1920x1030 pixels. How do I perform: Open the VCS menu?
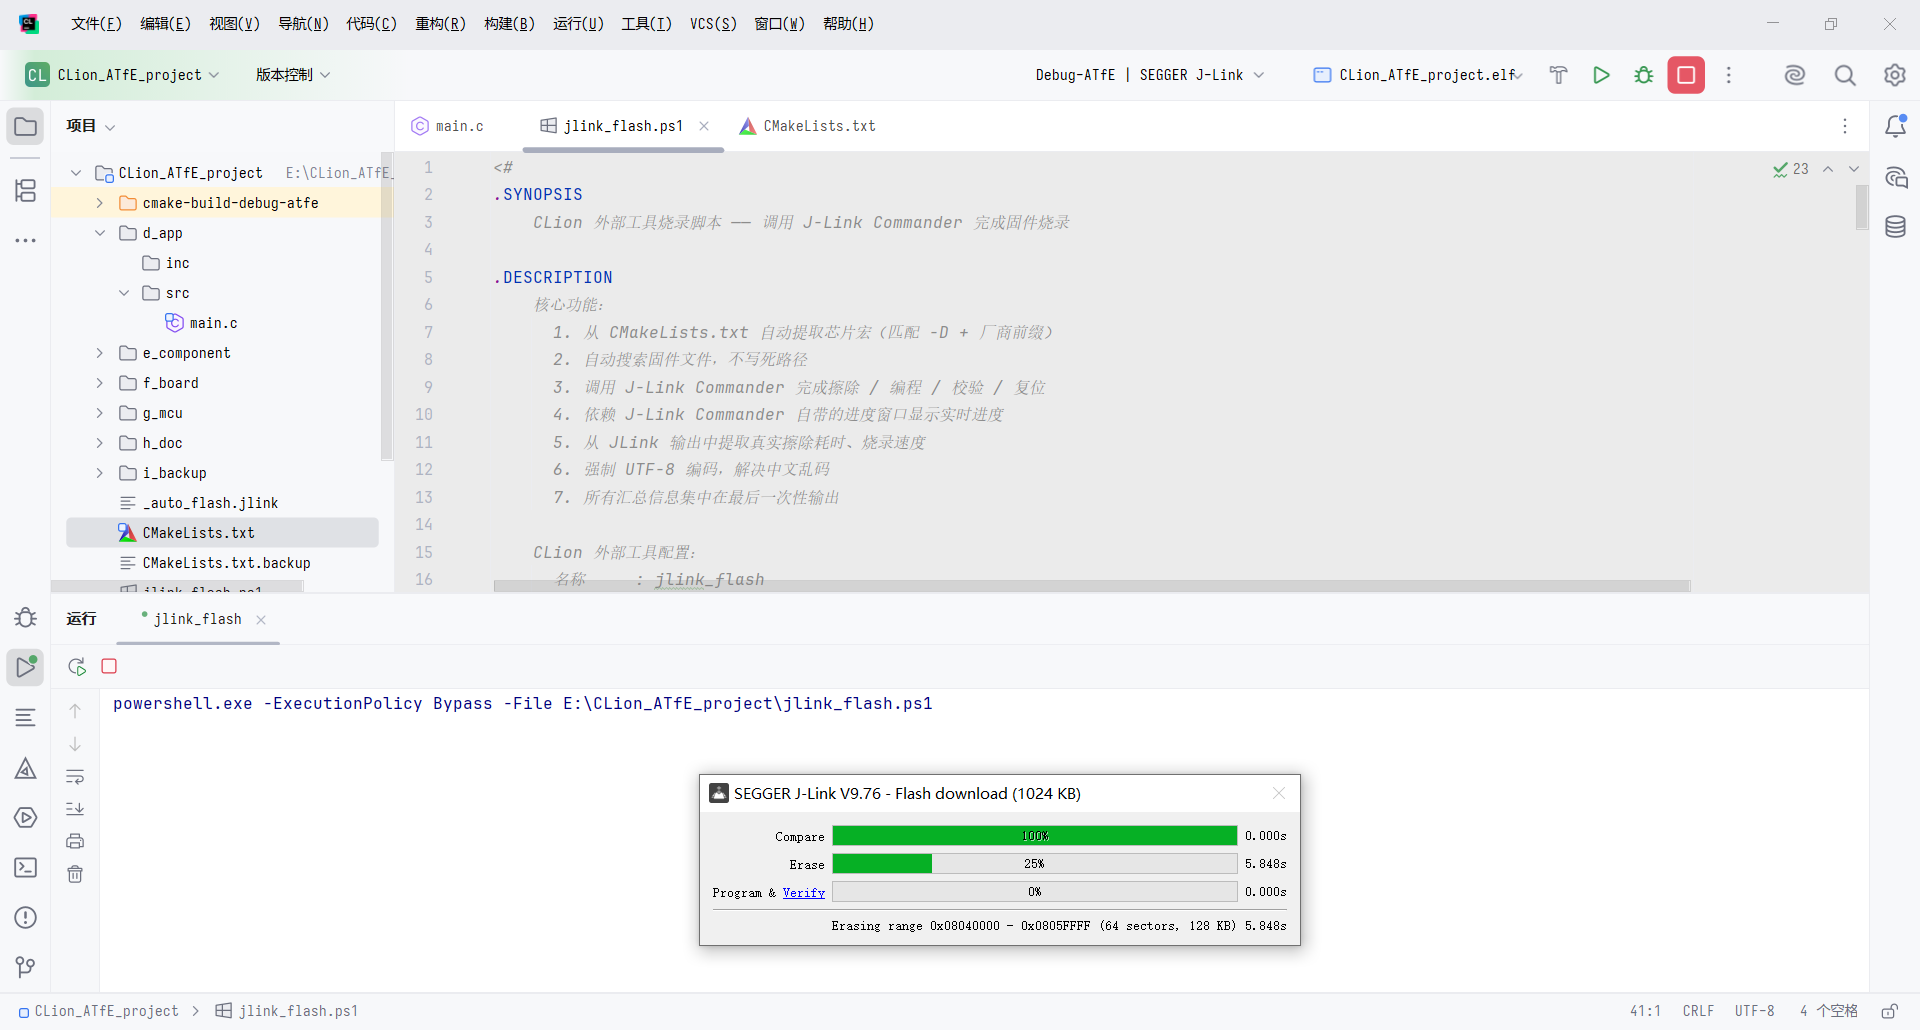point(713,24)
